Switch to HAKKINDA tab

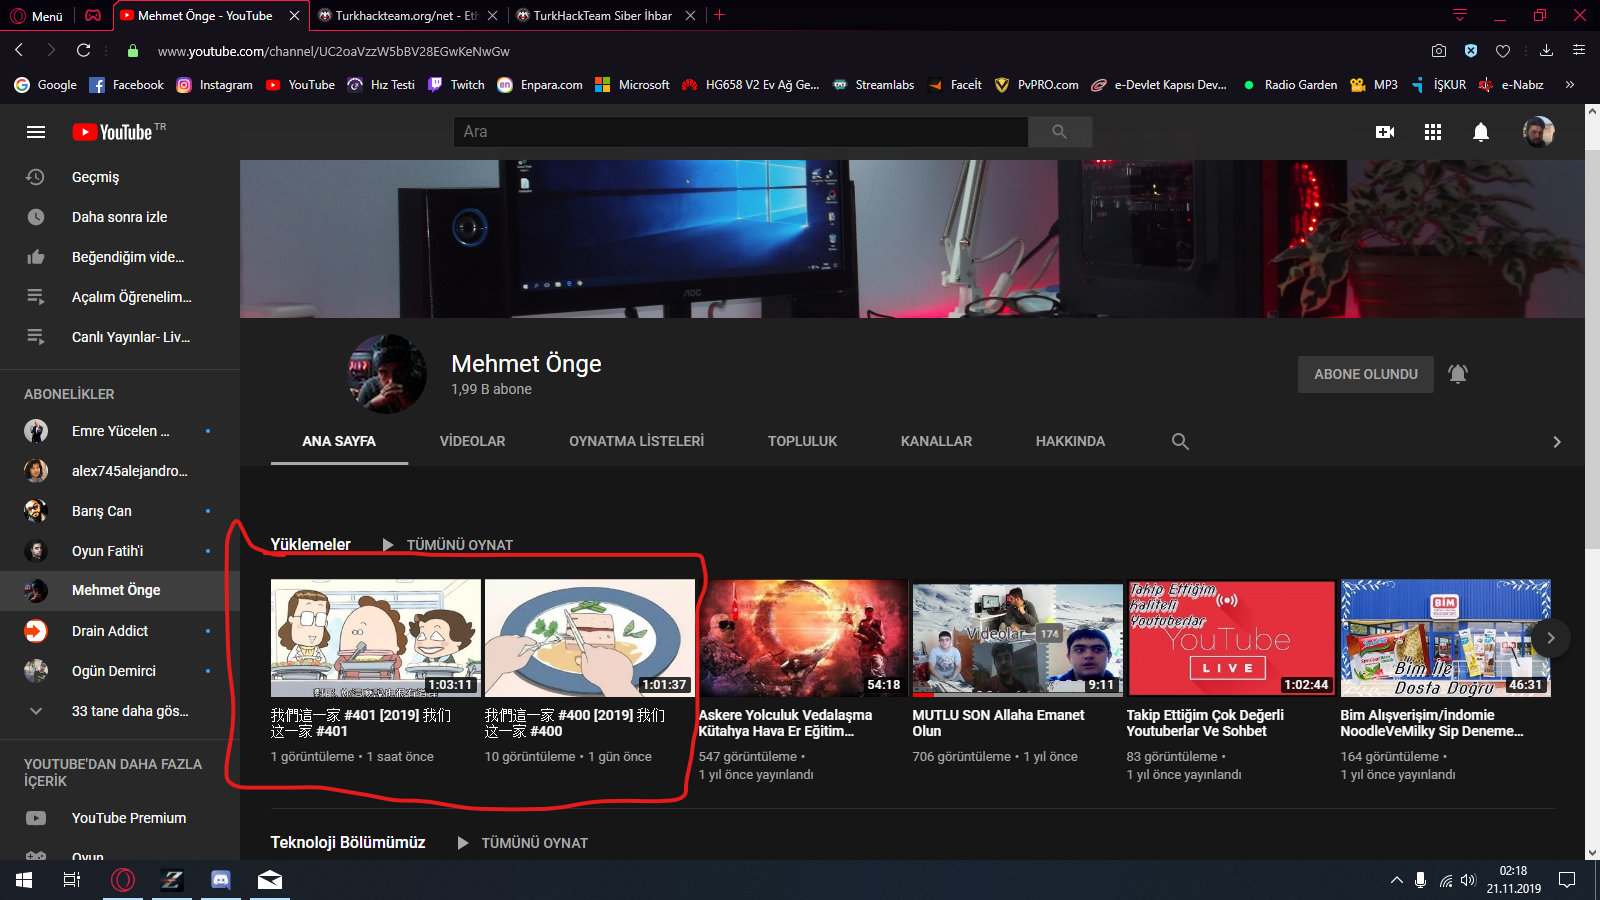(x=1070, y=441)
